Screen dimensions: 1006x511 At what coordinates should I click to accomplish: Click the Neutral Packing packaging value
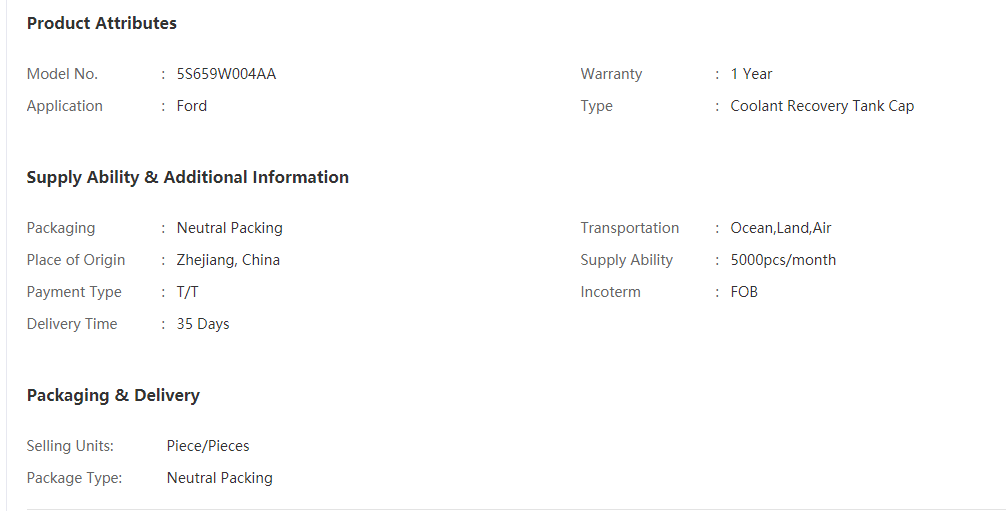pos(230,228)
